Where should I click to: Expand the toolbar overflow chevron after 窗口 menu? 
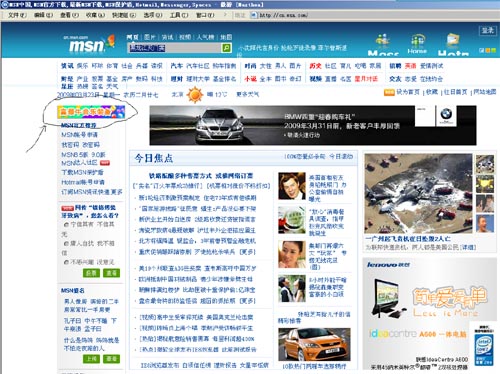click(x=225, y=15)
